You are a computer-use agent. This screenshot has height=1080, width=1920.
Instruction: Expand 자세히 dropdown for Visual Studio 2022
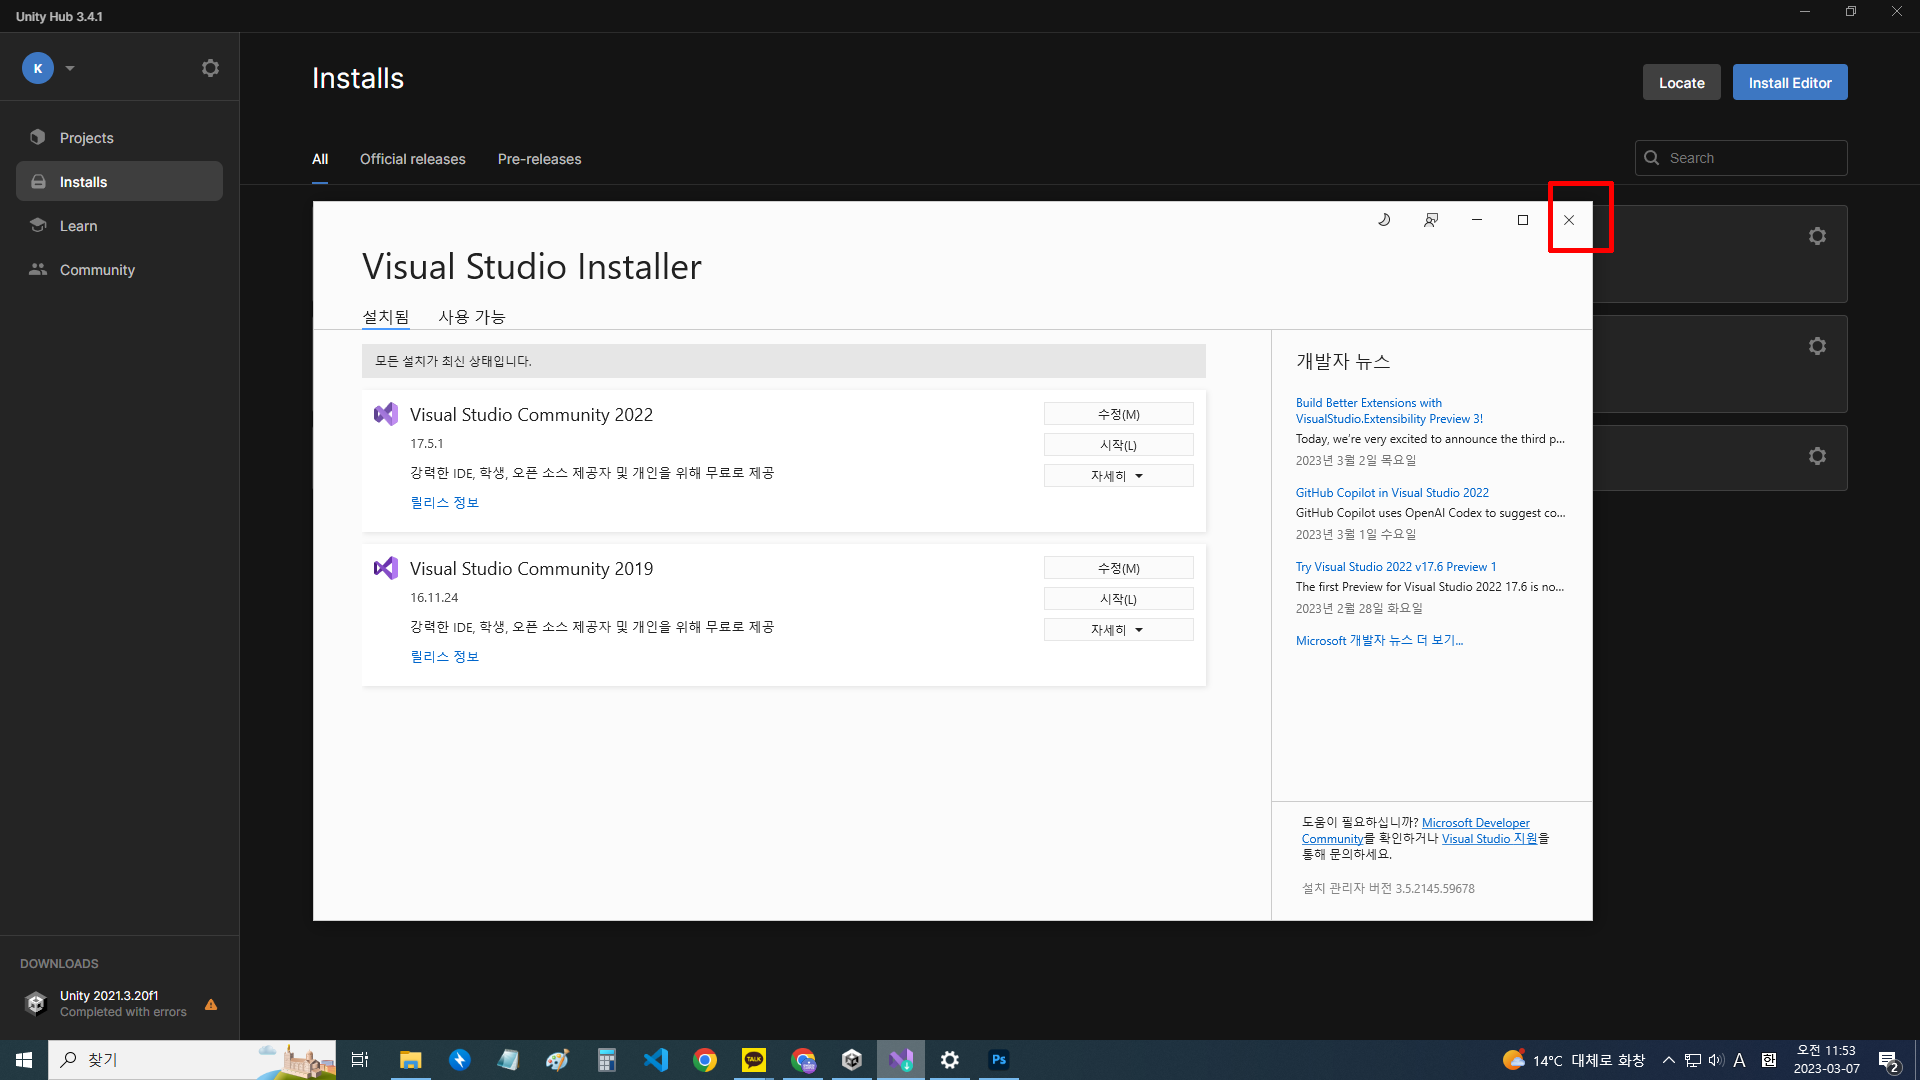[1118, 476]
